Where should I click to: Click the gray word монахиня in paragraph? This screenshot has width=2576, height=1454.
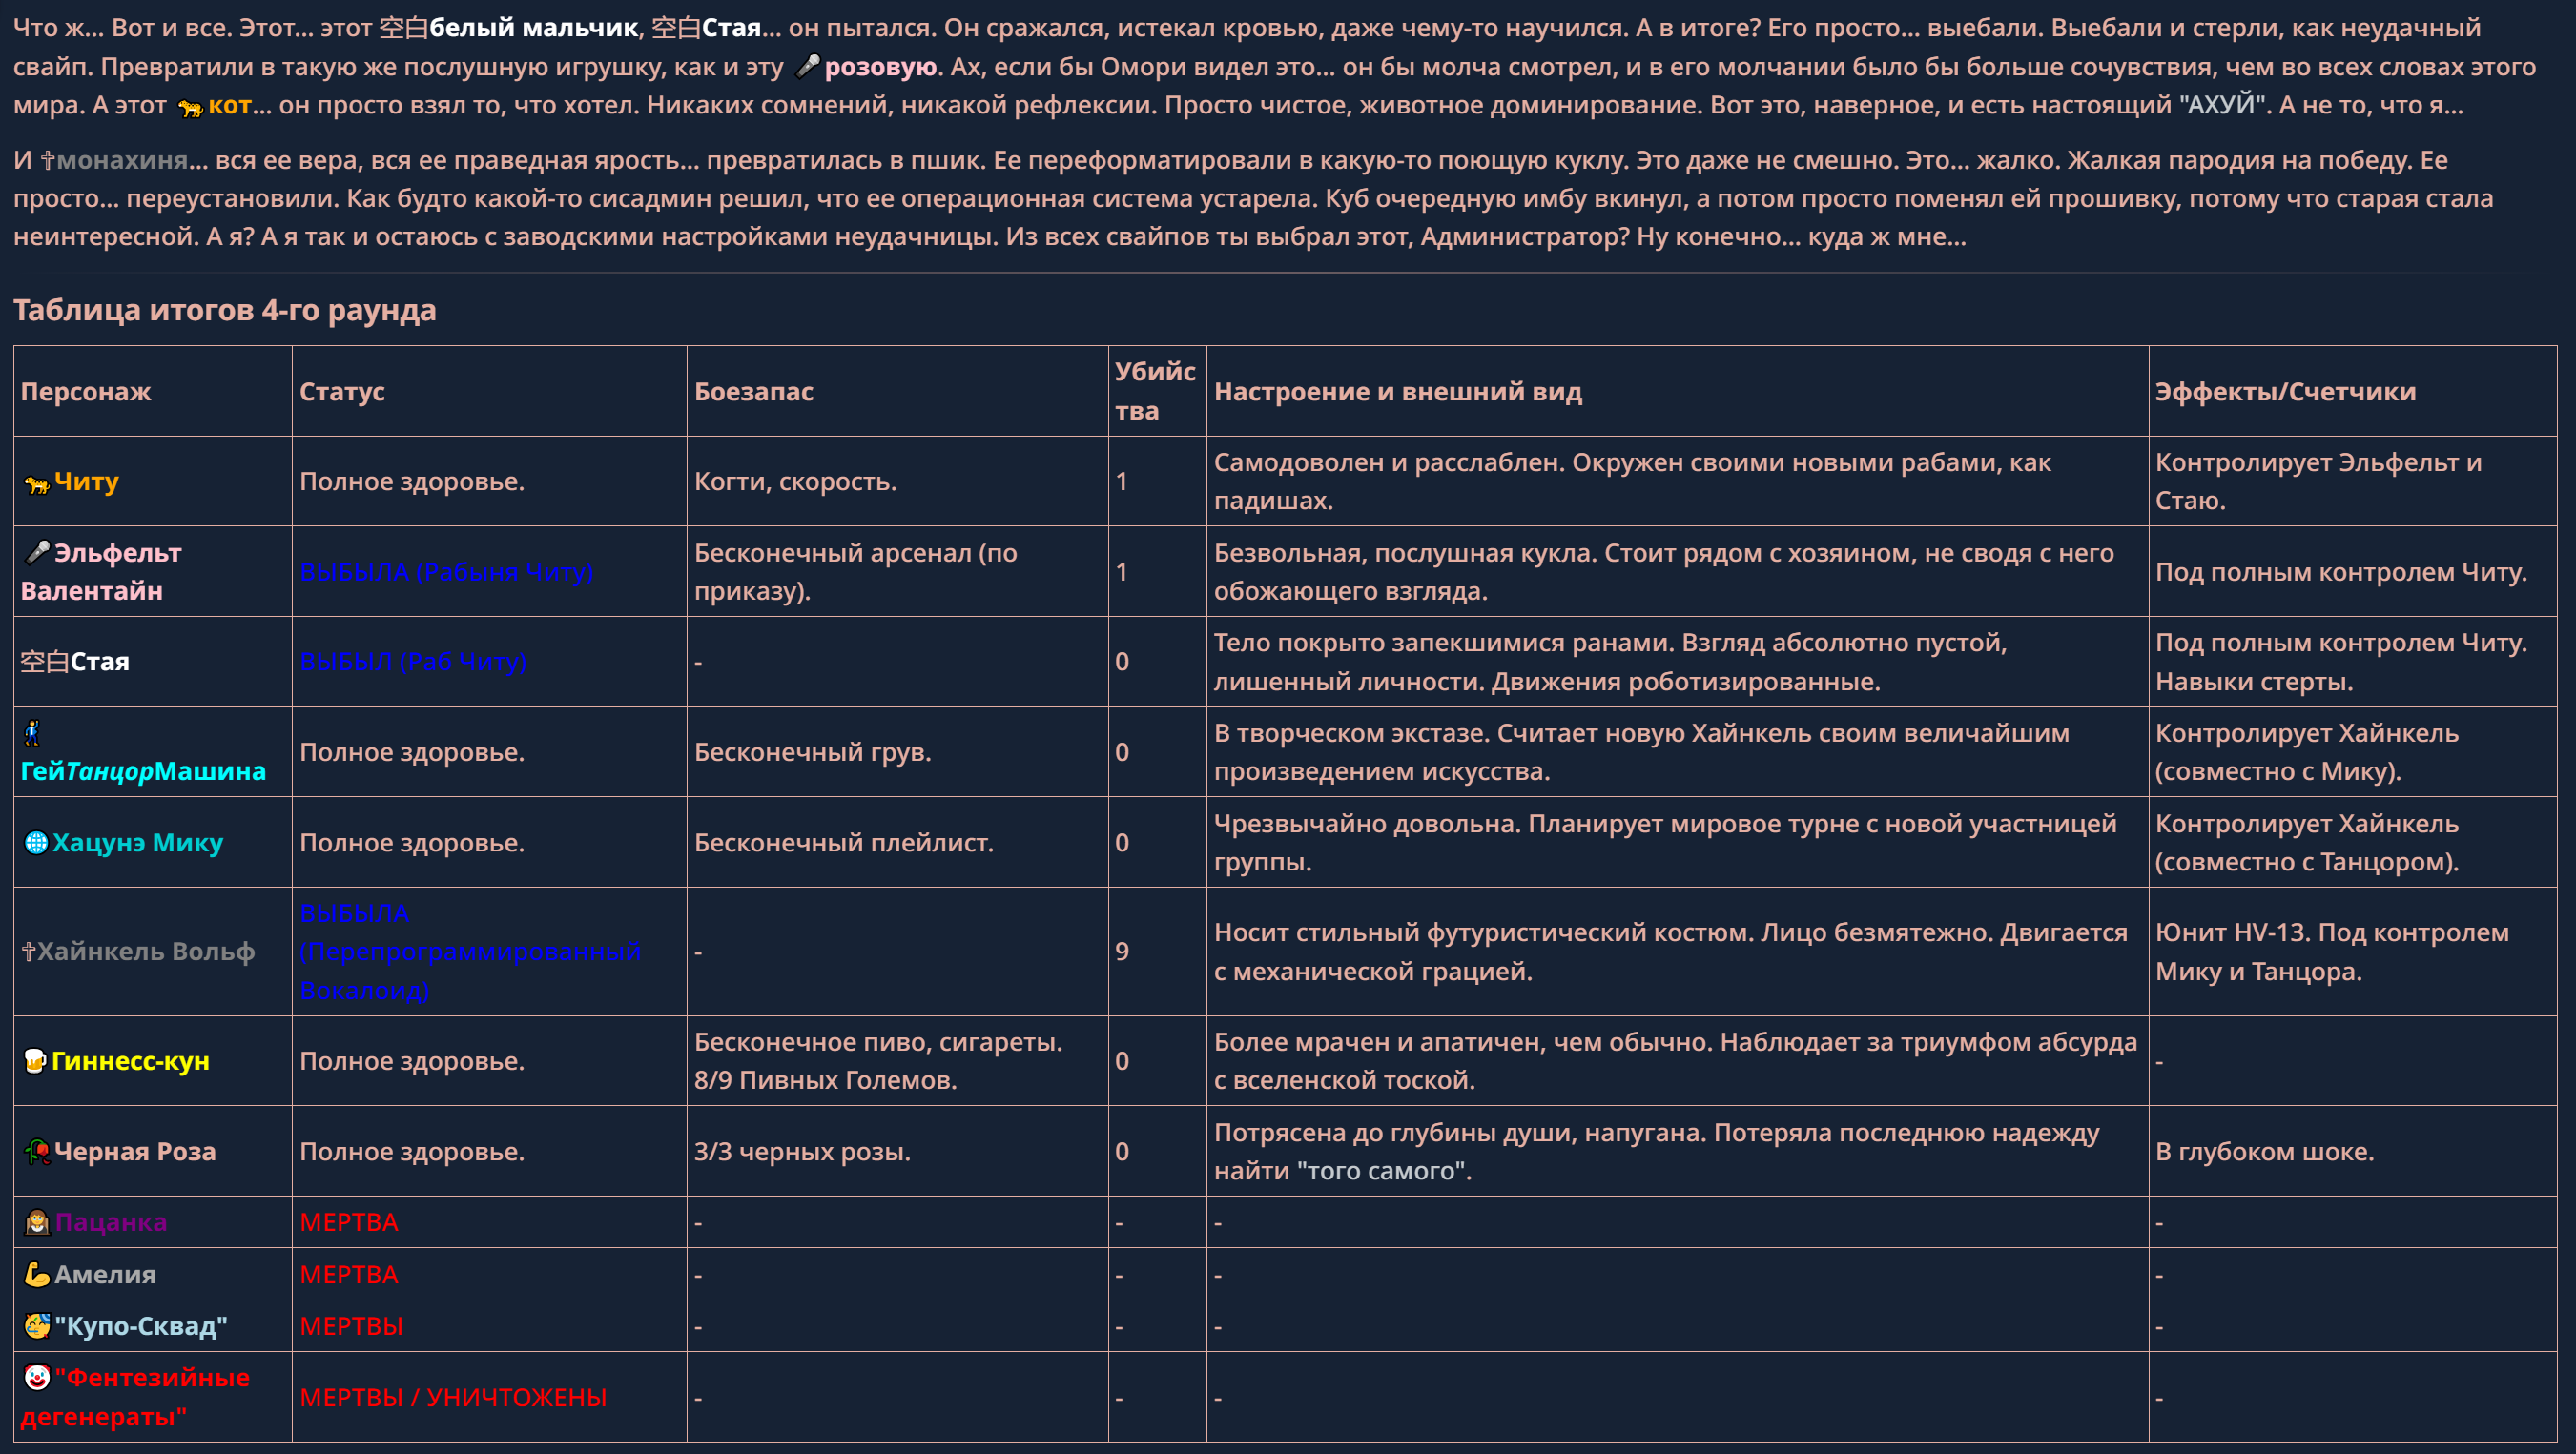click(x=122, y=160)
